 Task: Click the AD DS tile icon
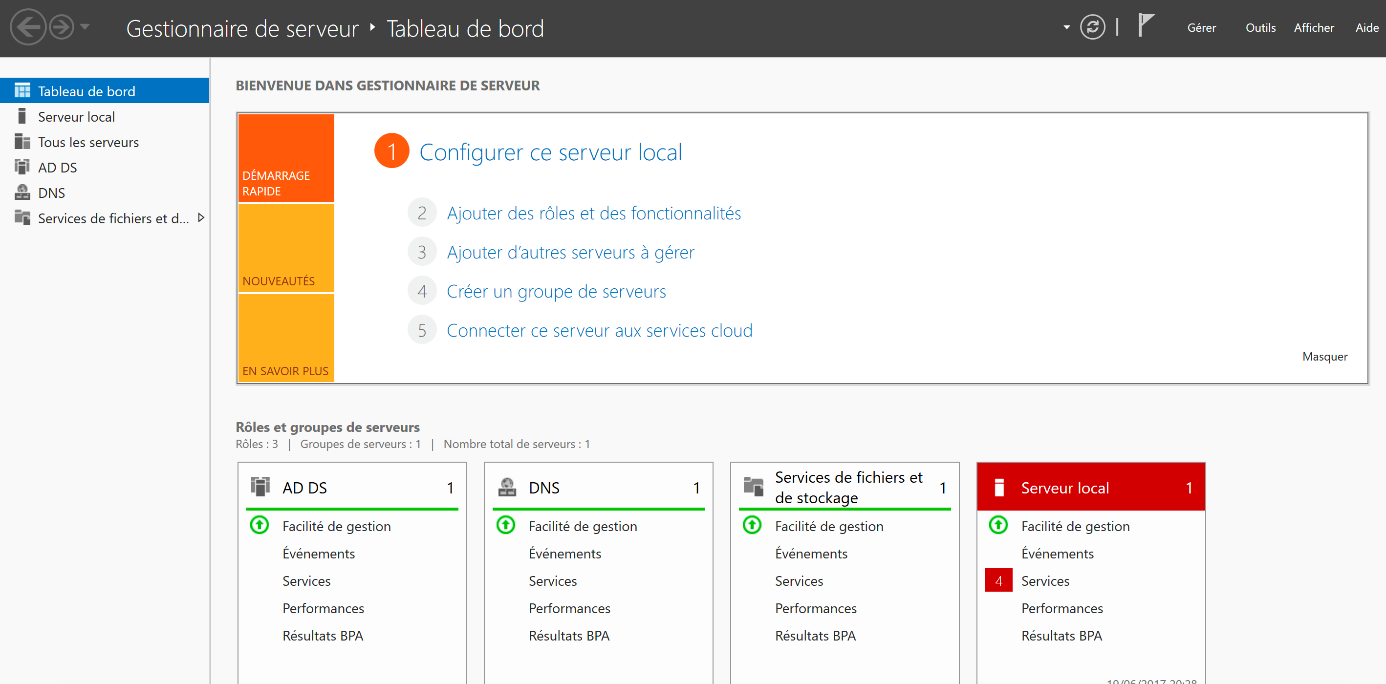pos(261,488)
